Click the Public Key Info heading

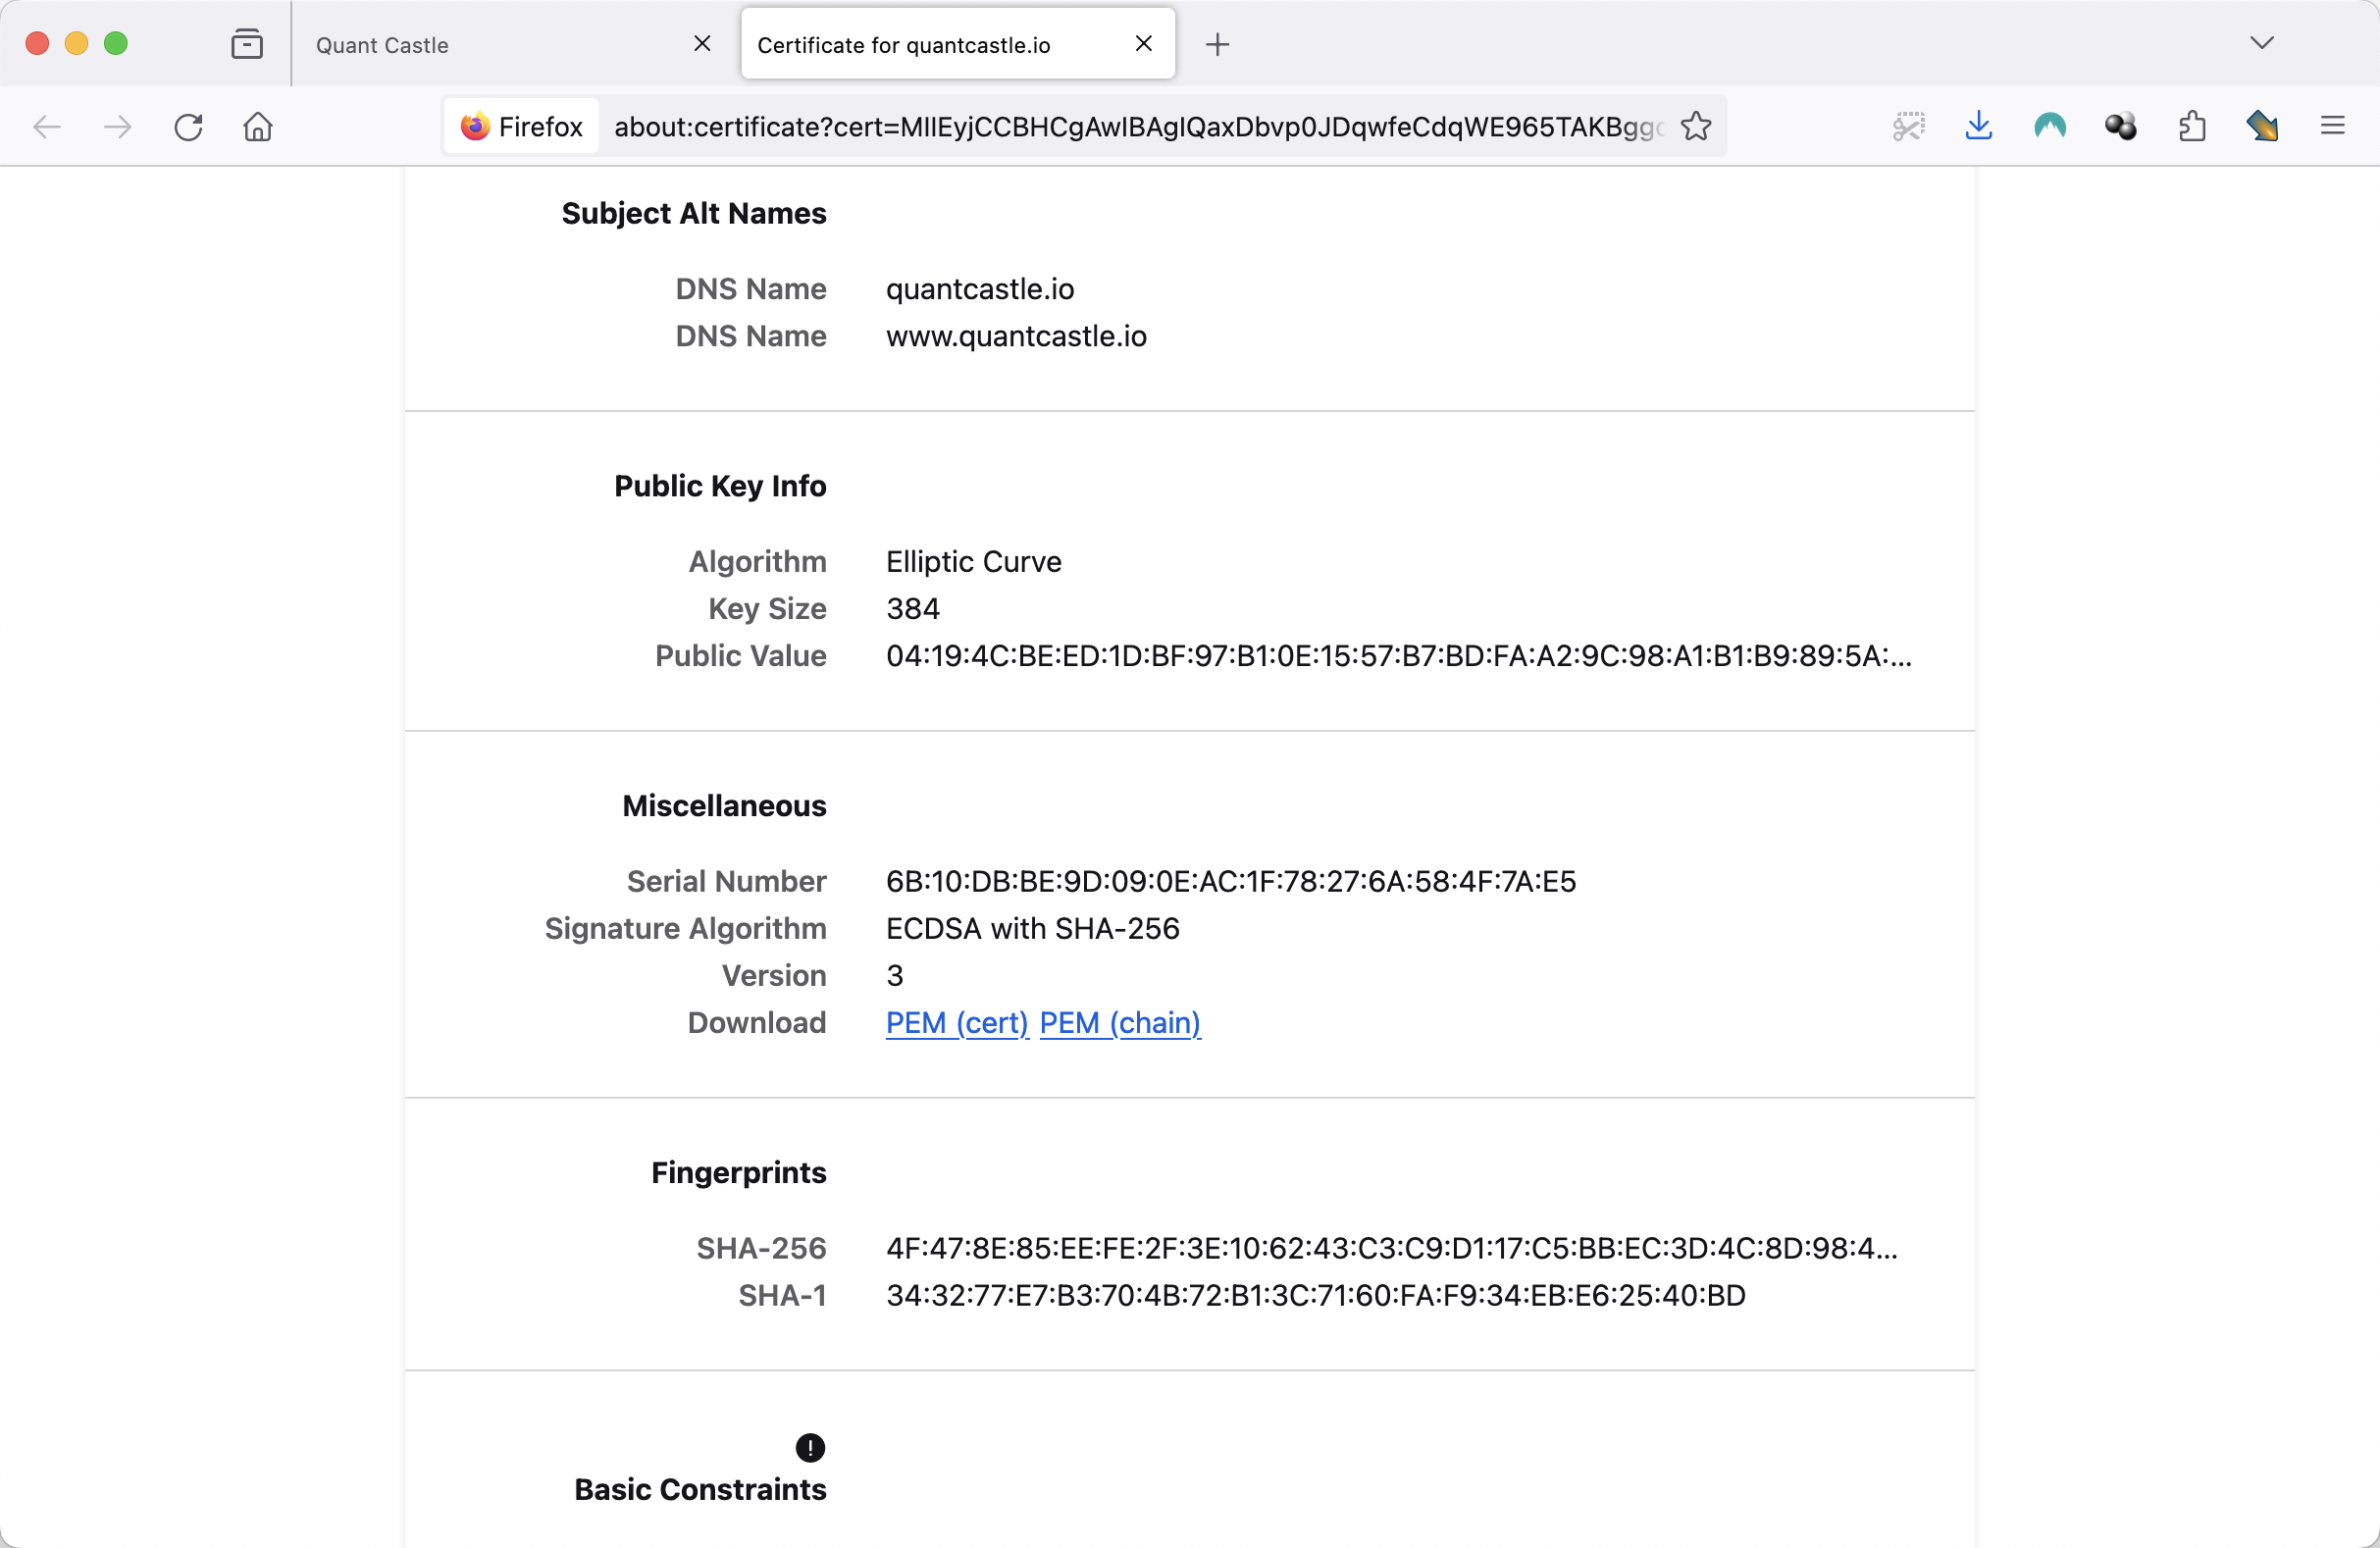[720, 486]
